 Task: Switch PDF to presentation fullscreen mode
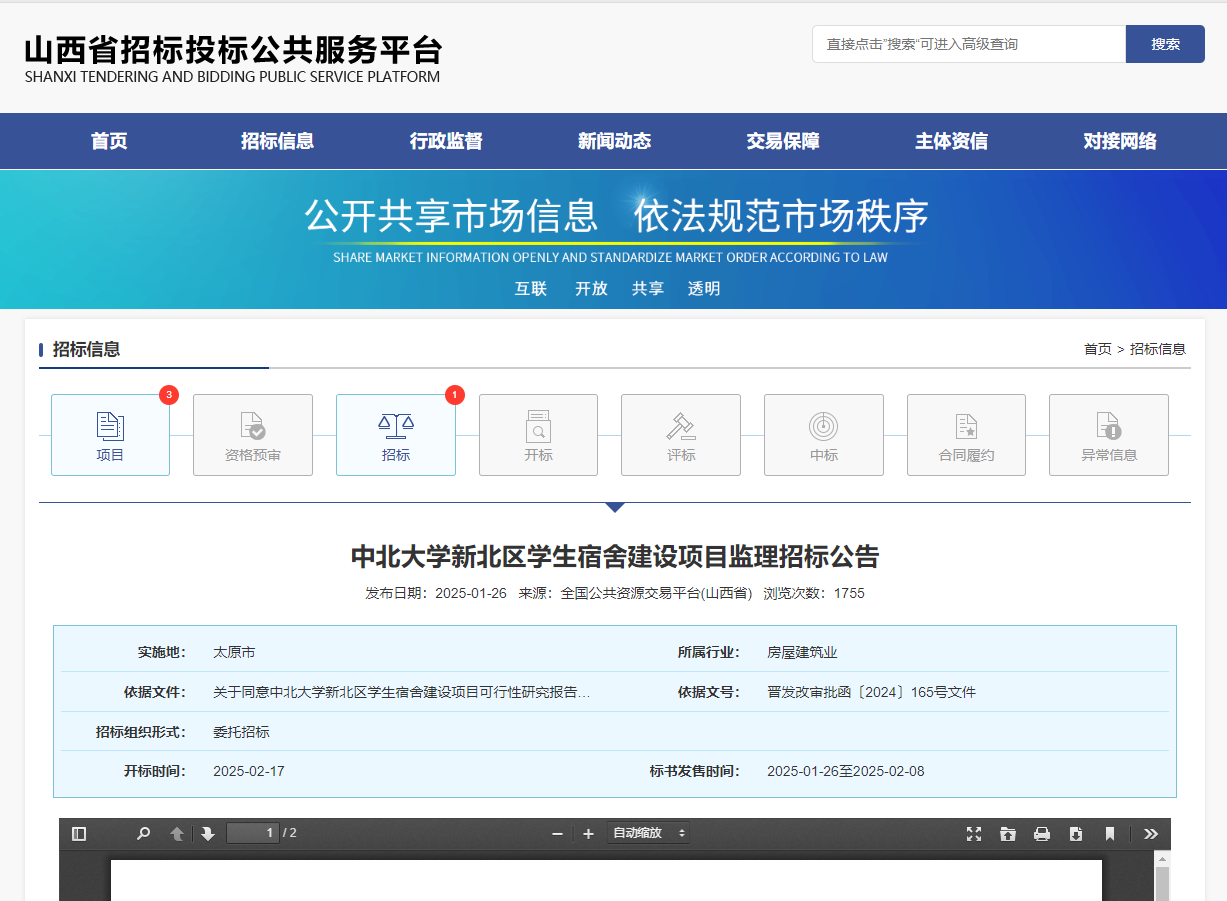coord(974,833)
